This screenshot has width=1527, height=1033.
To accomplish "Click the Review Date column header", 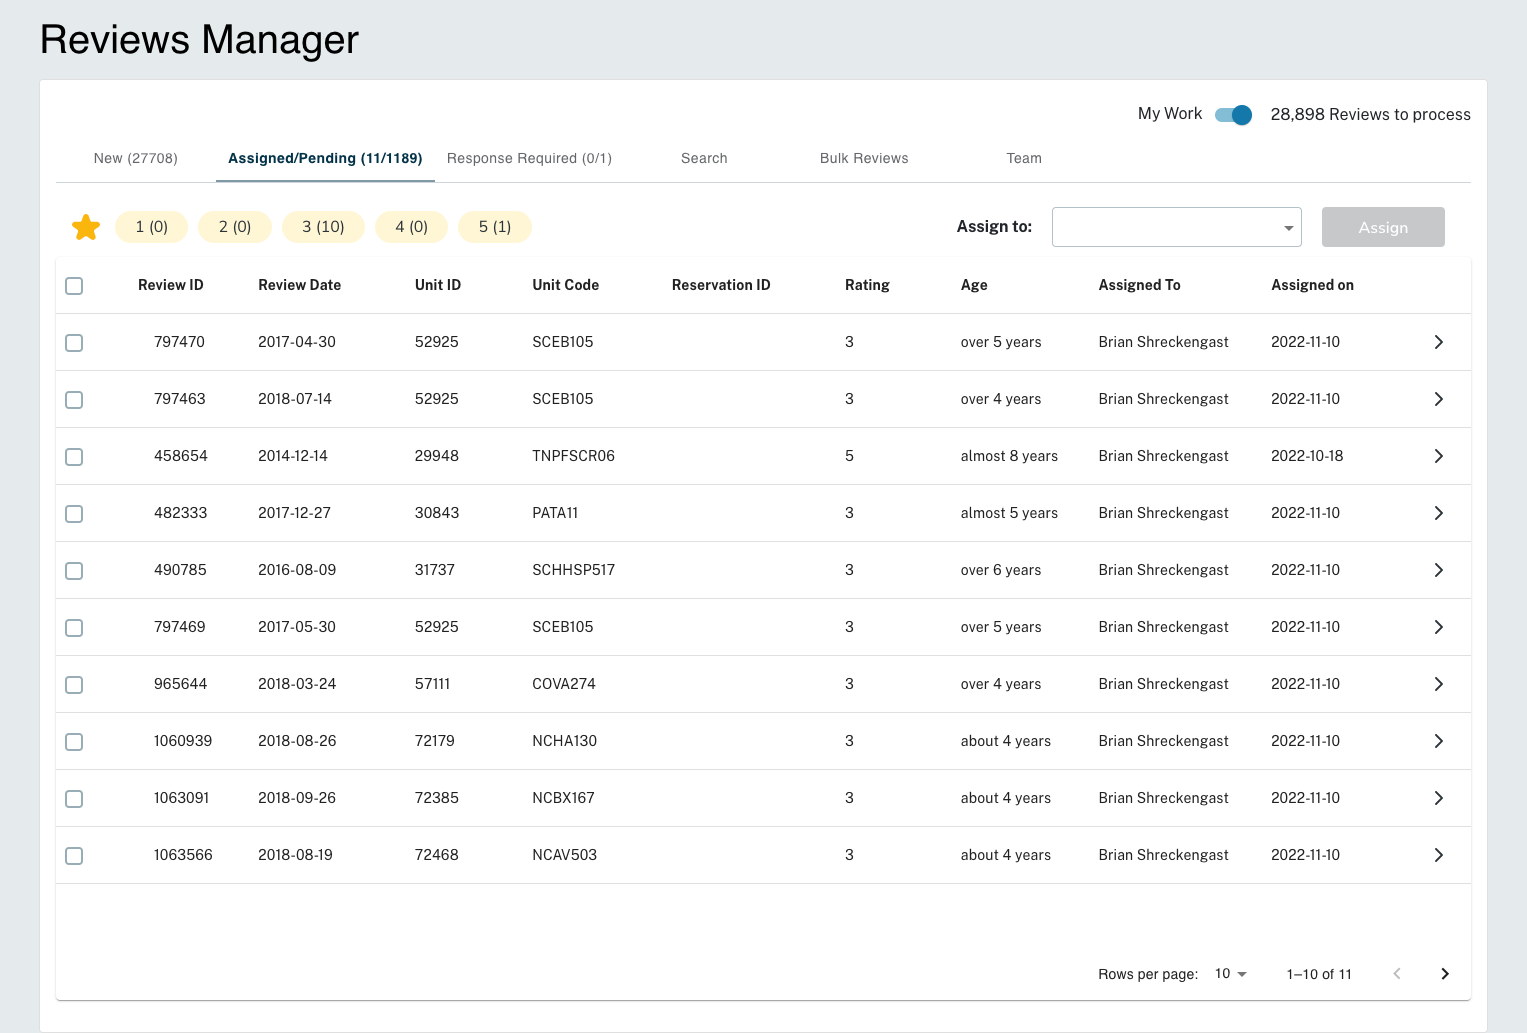I will [300, 285].
